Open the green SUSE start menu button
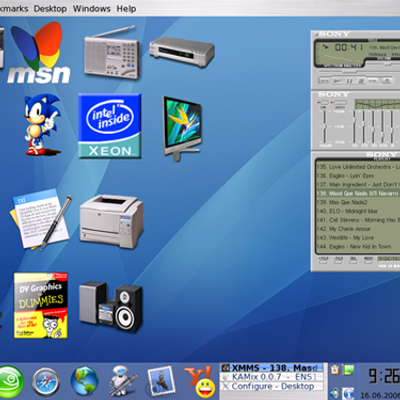This screenshot has width=400, height=400. click(10, 382)
